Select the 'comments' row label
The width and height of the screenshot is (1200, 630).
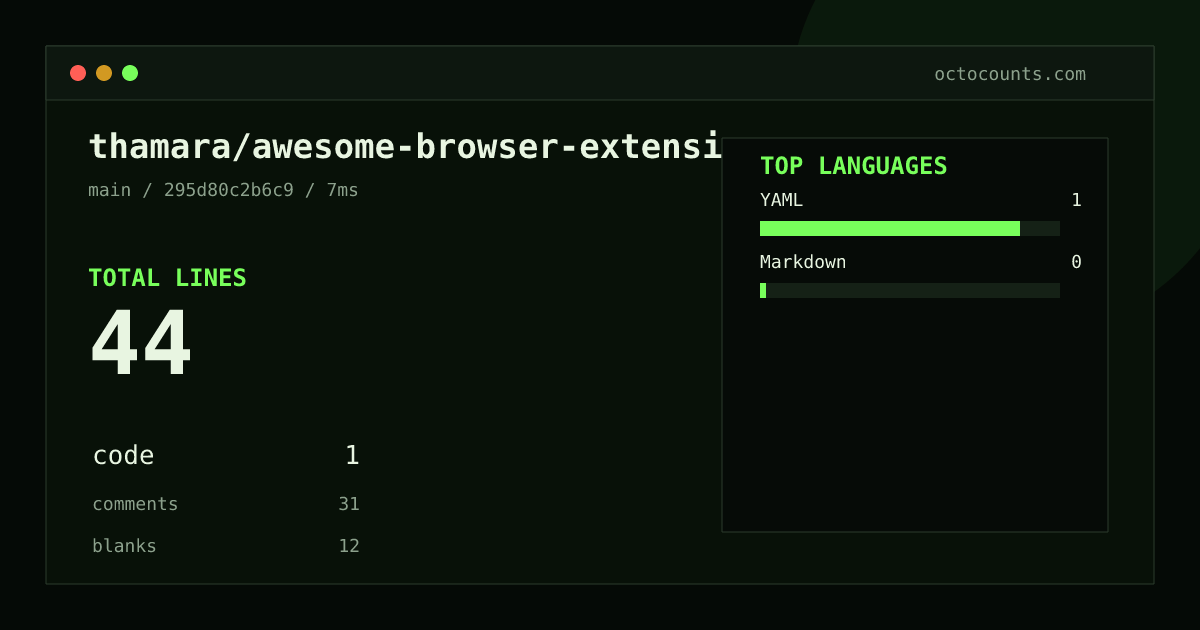[x=135, y=504]
